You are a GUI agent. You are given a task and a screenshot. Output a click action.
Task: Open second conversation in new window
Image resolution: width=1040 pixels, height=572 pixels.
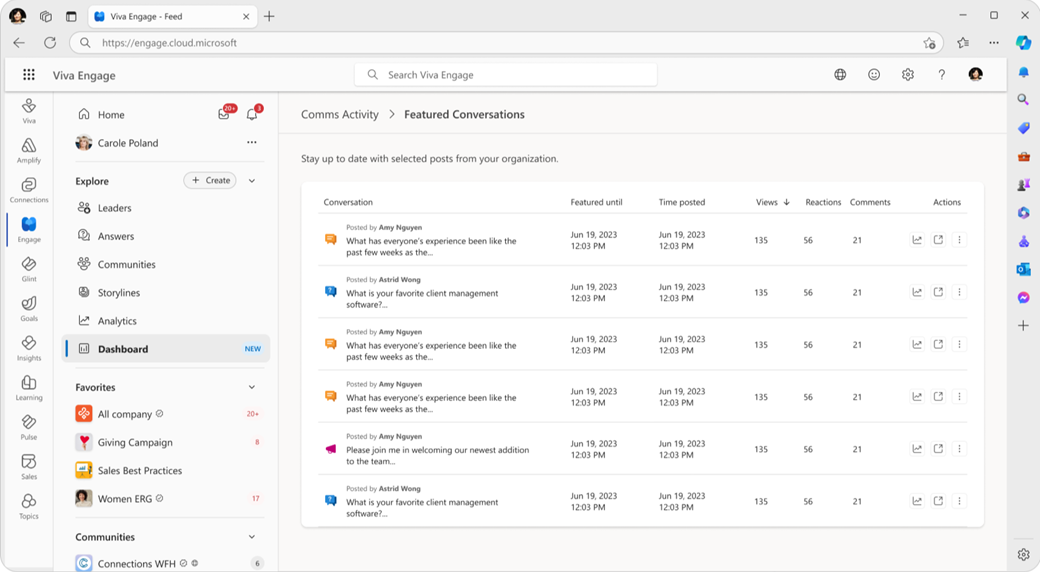click(x=938, y=292)
